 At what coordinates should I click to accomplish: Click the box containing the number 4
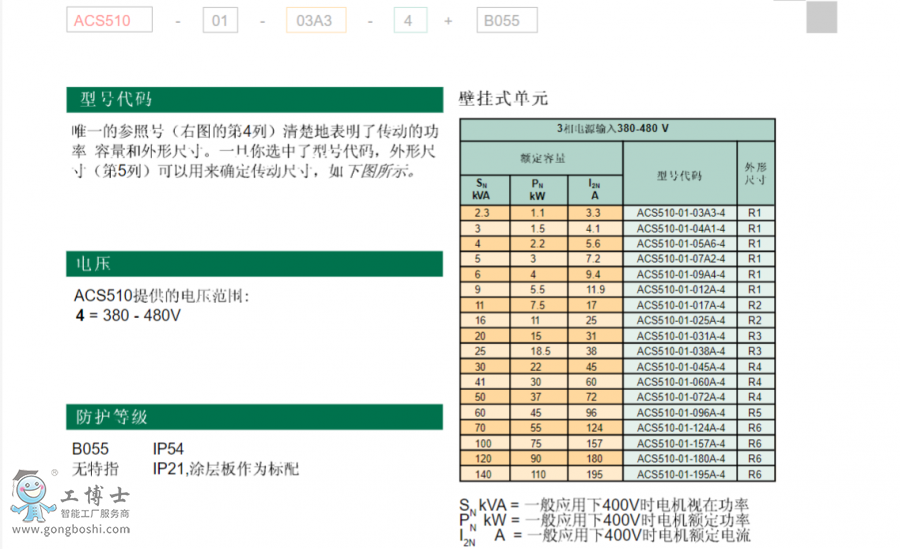coord(410,20)
